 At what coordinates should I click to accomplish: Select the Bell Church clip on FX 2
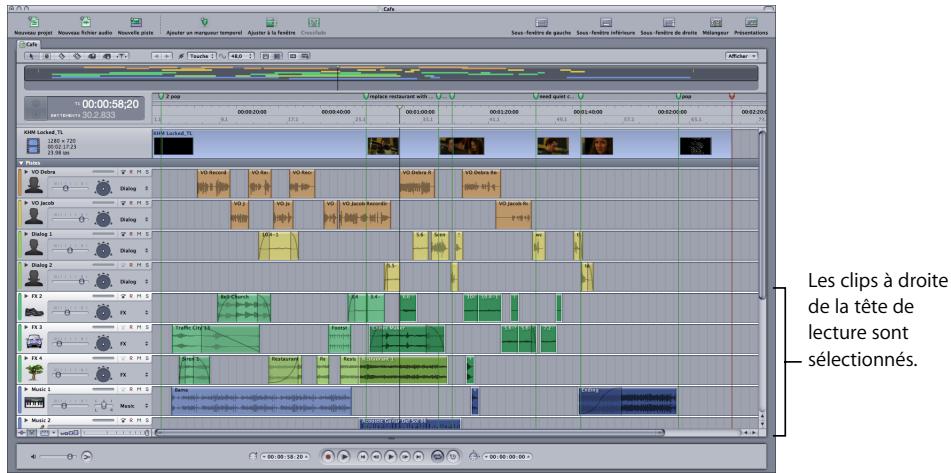point(244,307)
